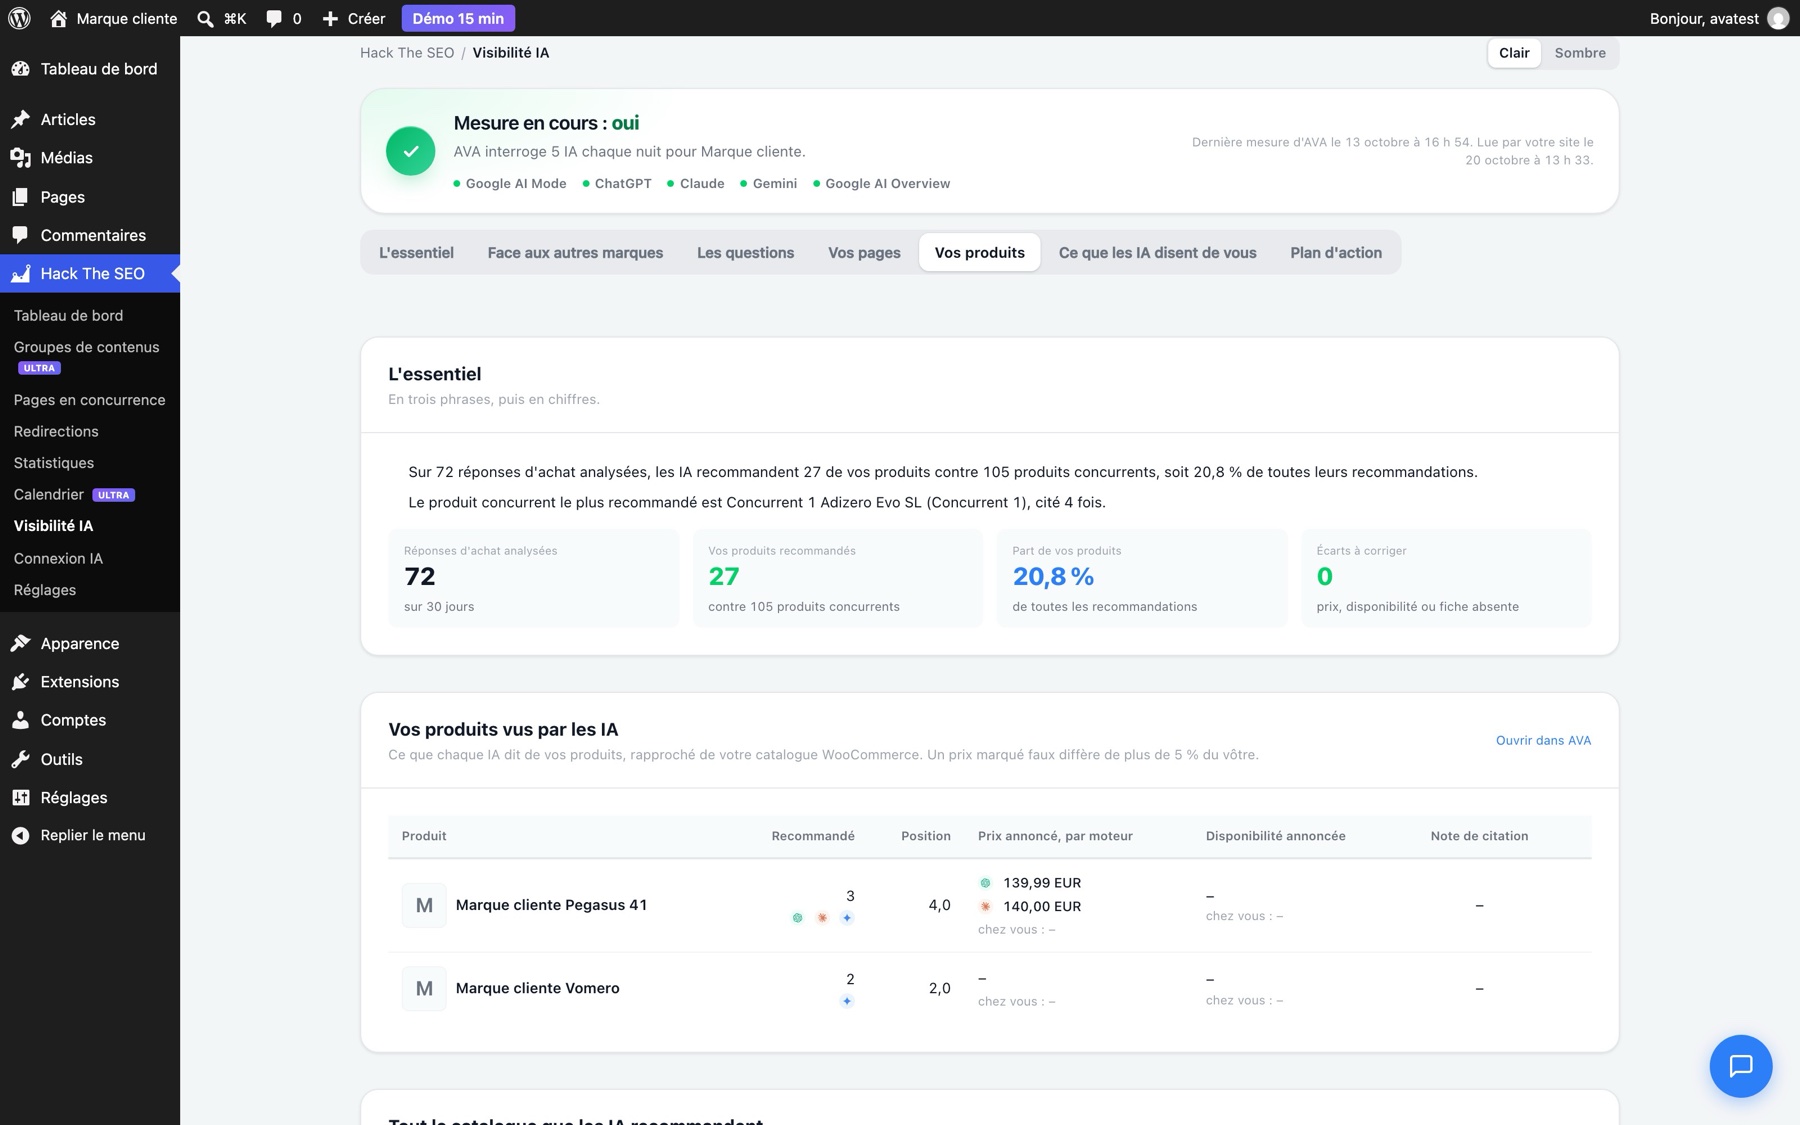
Task: Open the Statistiques submenu item
Action: 90,463
